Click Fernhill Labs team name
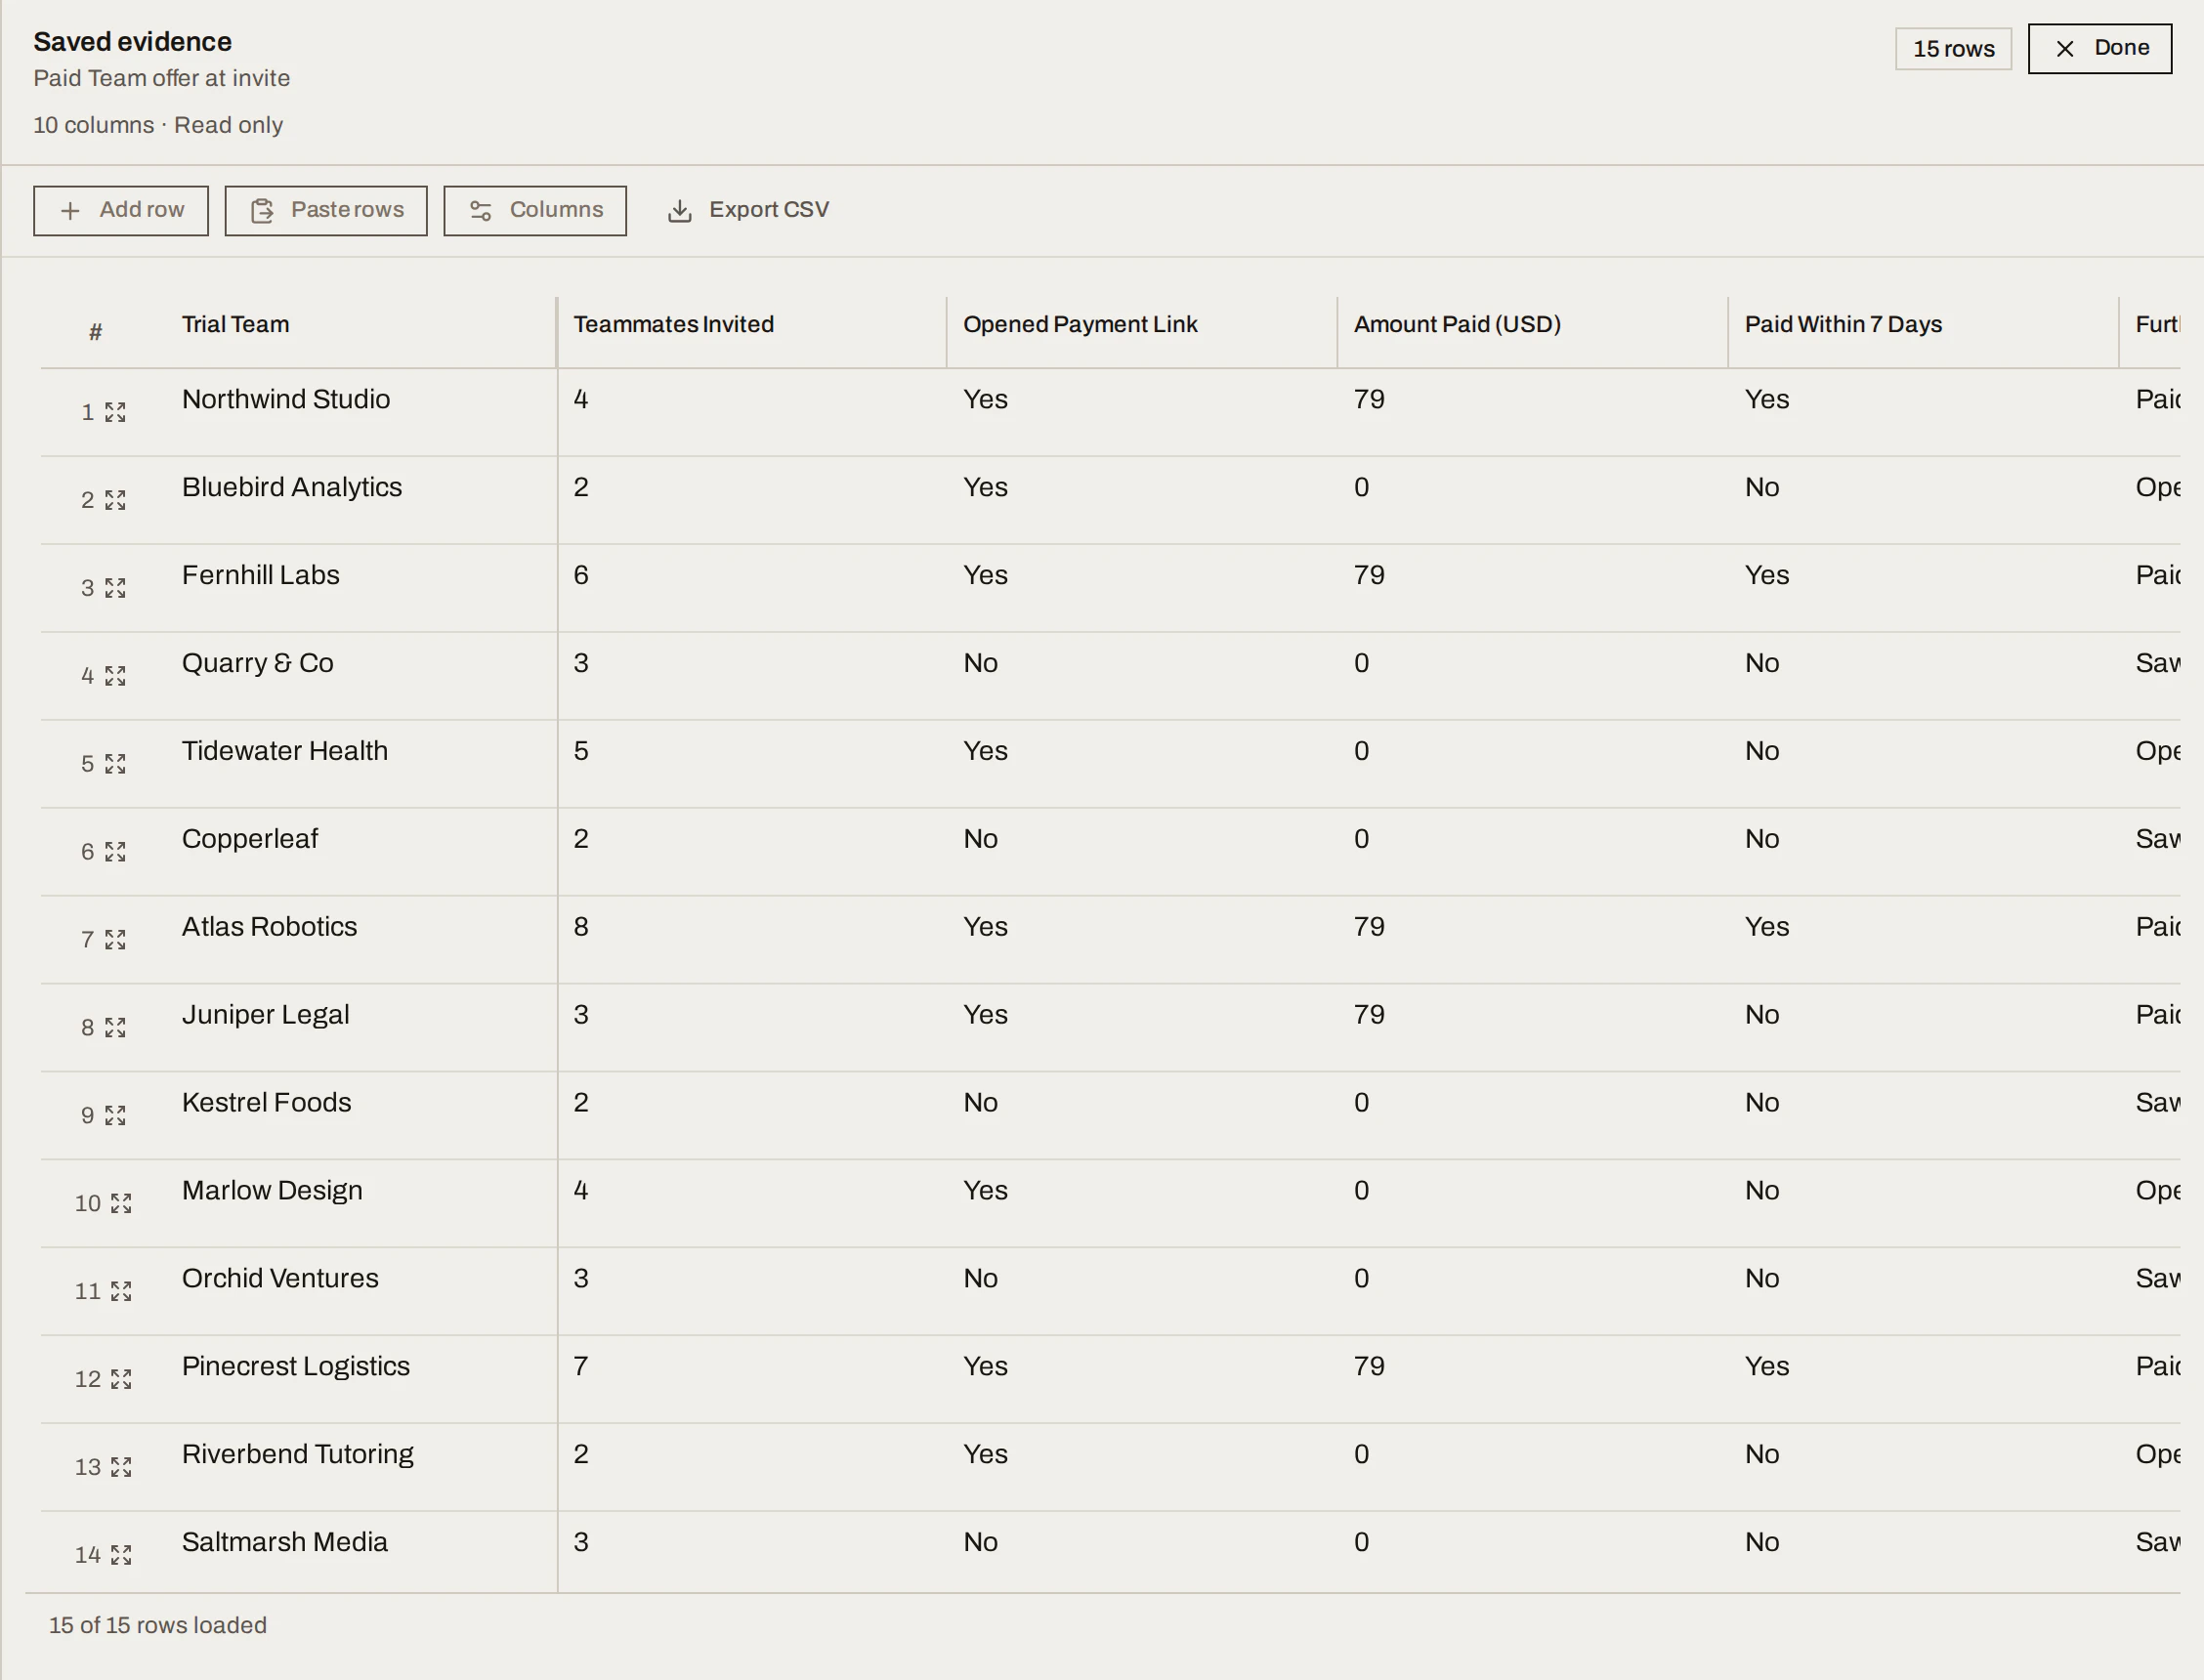 (261, 576)
